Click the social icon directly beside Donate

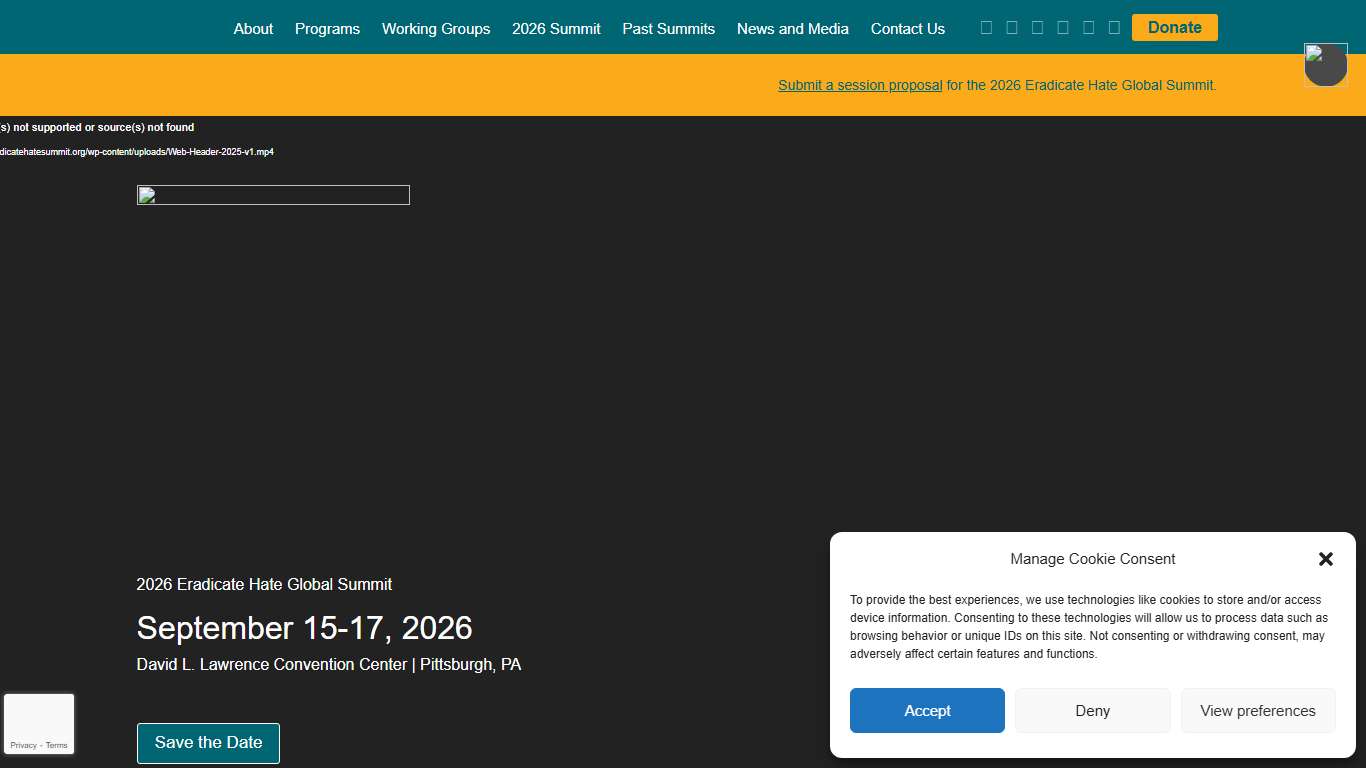pyautogui.click(x=1114, y=28)
